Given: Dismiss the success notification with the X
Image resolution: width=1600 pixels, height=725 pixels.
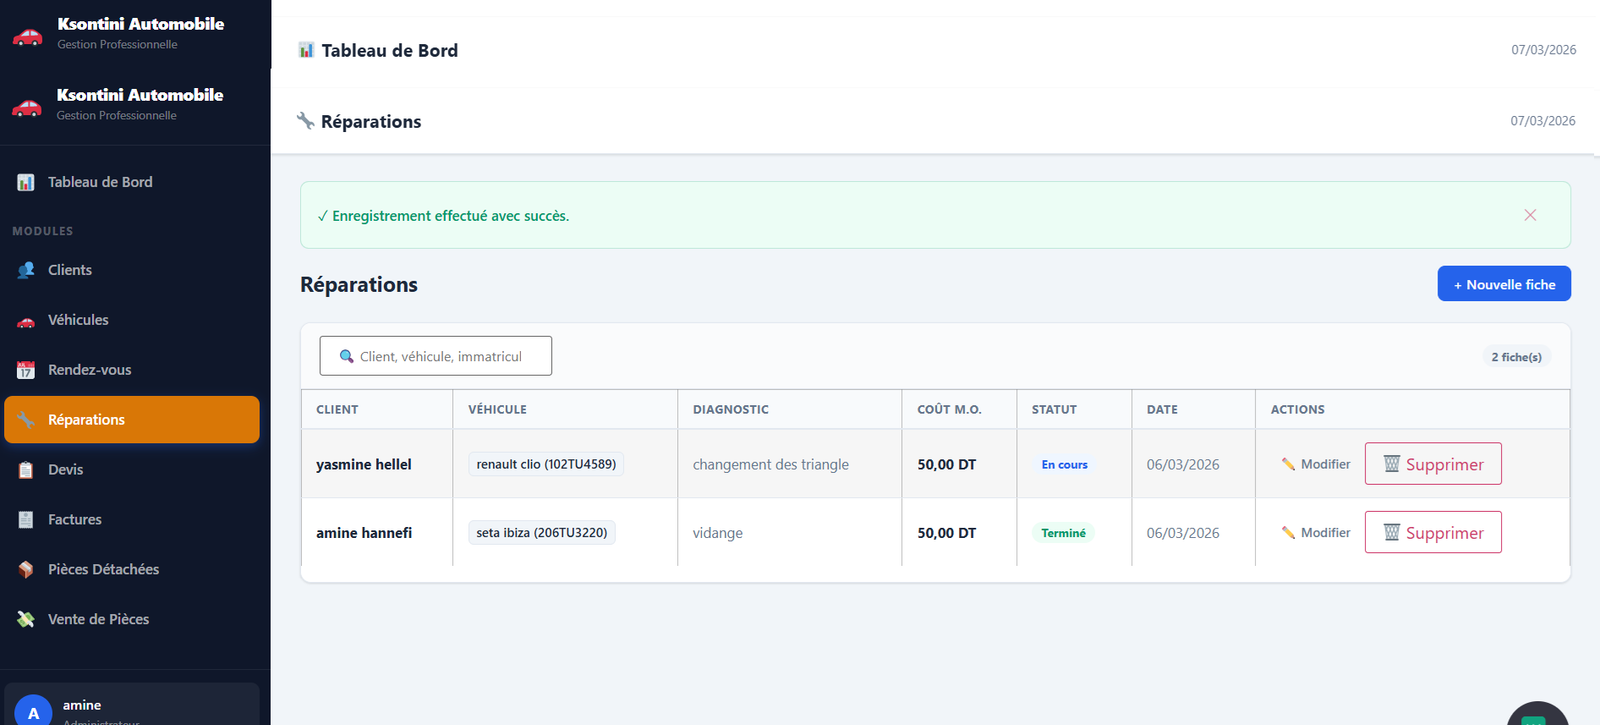Looking at the screenshot, I should click(x=1529, y=215).
